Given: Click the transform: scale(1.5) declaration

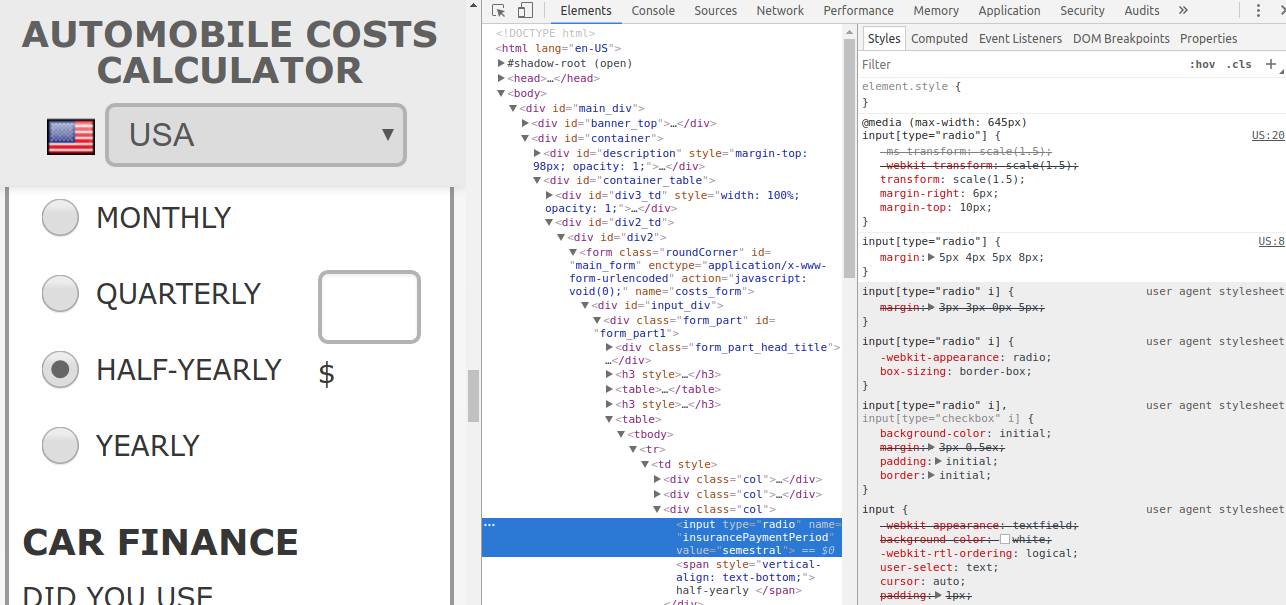Looking at the screenshot, I should coord(952,179).
